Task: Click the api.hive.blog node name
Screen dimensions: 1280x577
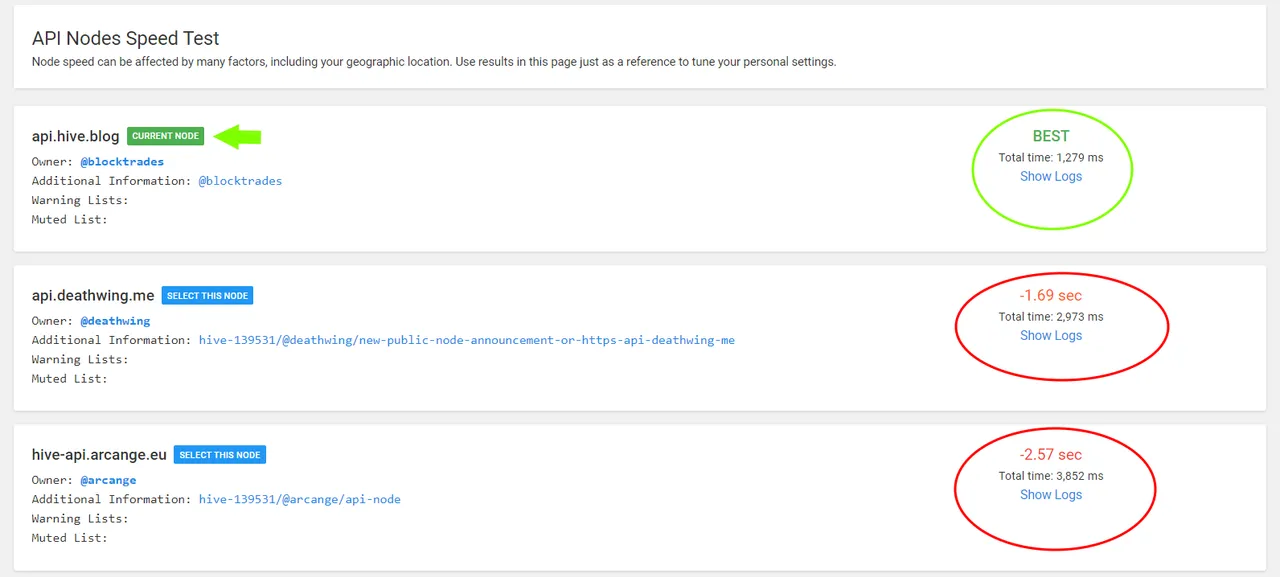Action: (x=75, y=136)
